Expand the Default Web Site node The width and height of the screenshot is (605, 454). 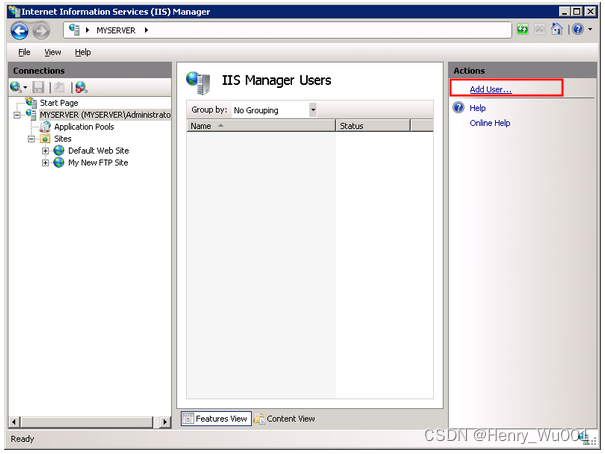45,151
